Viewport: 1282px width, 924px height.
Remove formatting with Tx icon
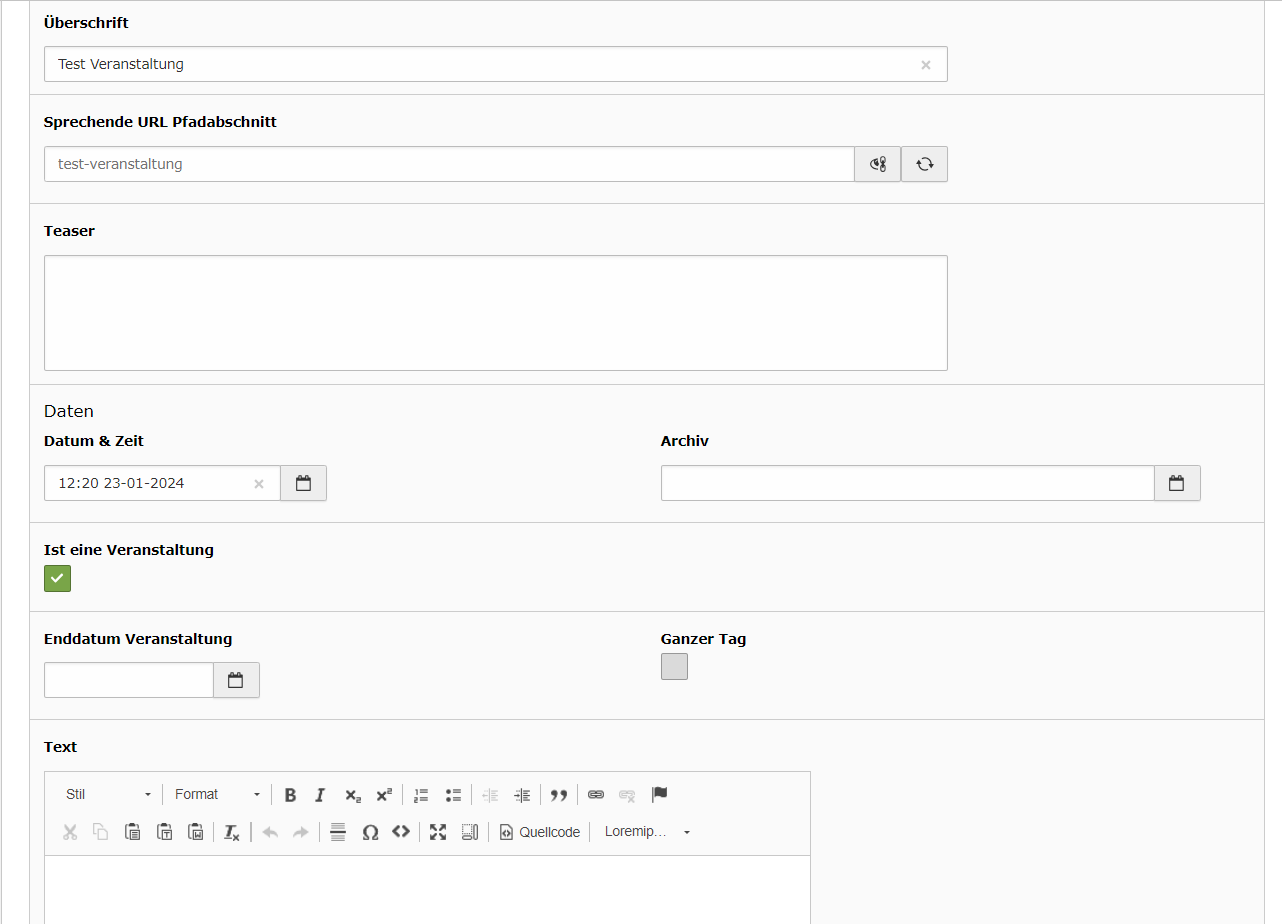click(232, 832)
